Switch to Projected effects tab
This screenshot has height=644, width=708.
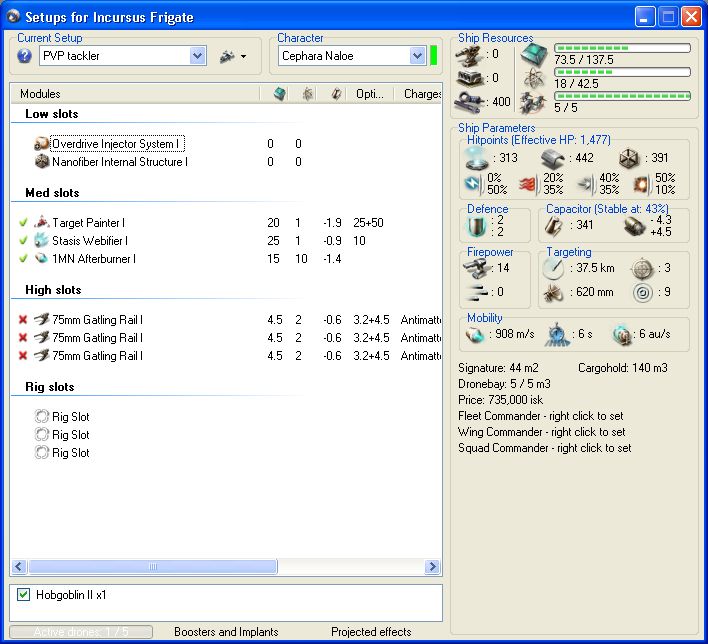[371, 632]
